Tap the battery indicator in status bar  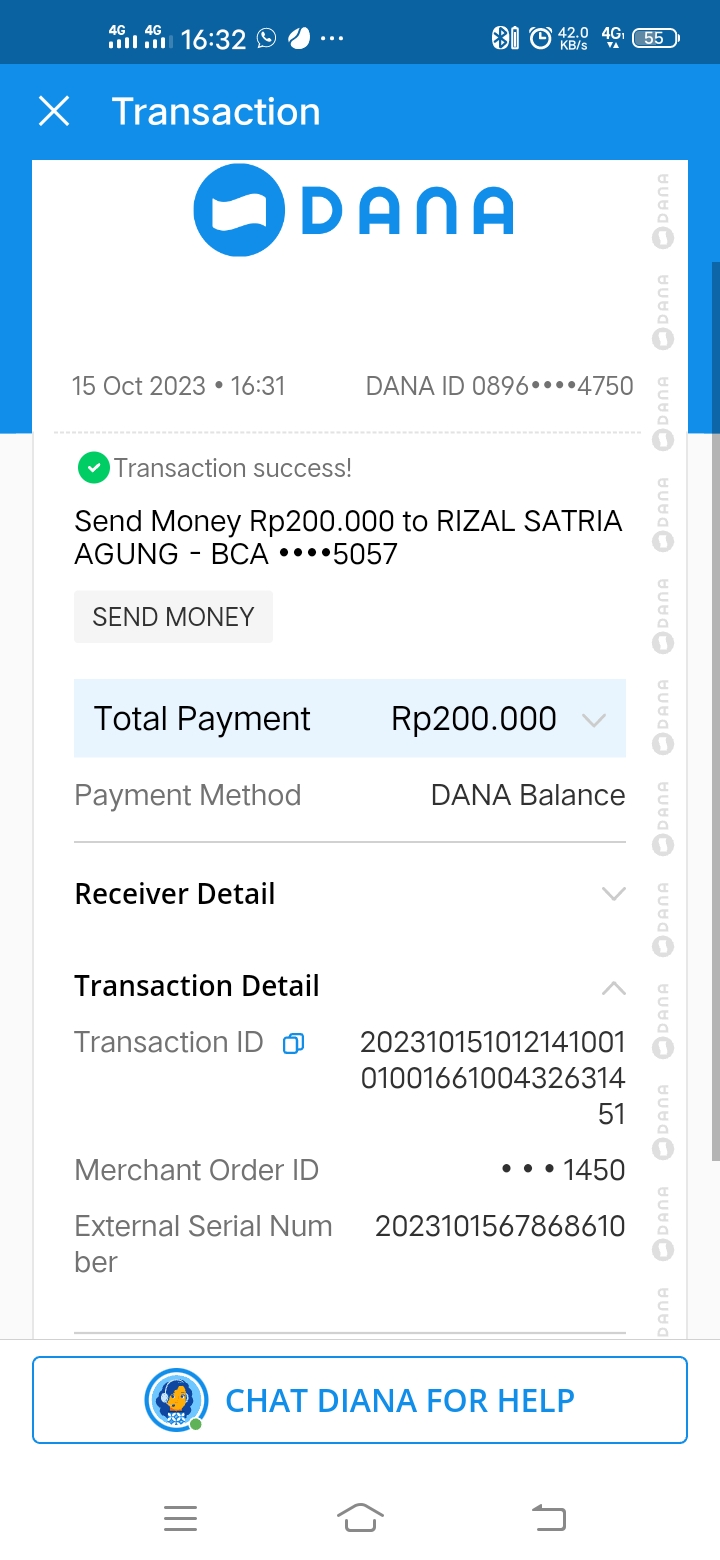point(655,38)
